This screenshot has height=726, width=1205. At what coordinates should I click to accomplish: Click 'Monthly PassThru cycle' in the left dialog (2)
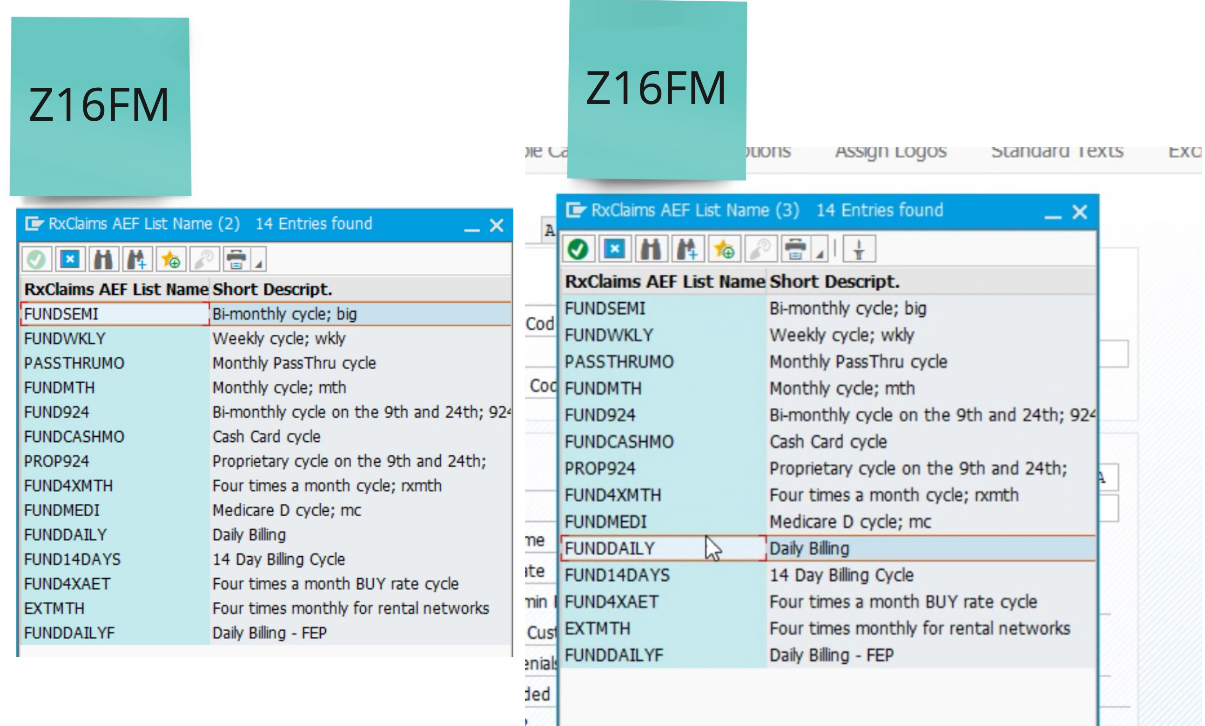click(294, 363)
